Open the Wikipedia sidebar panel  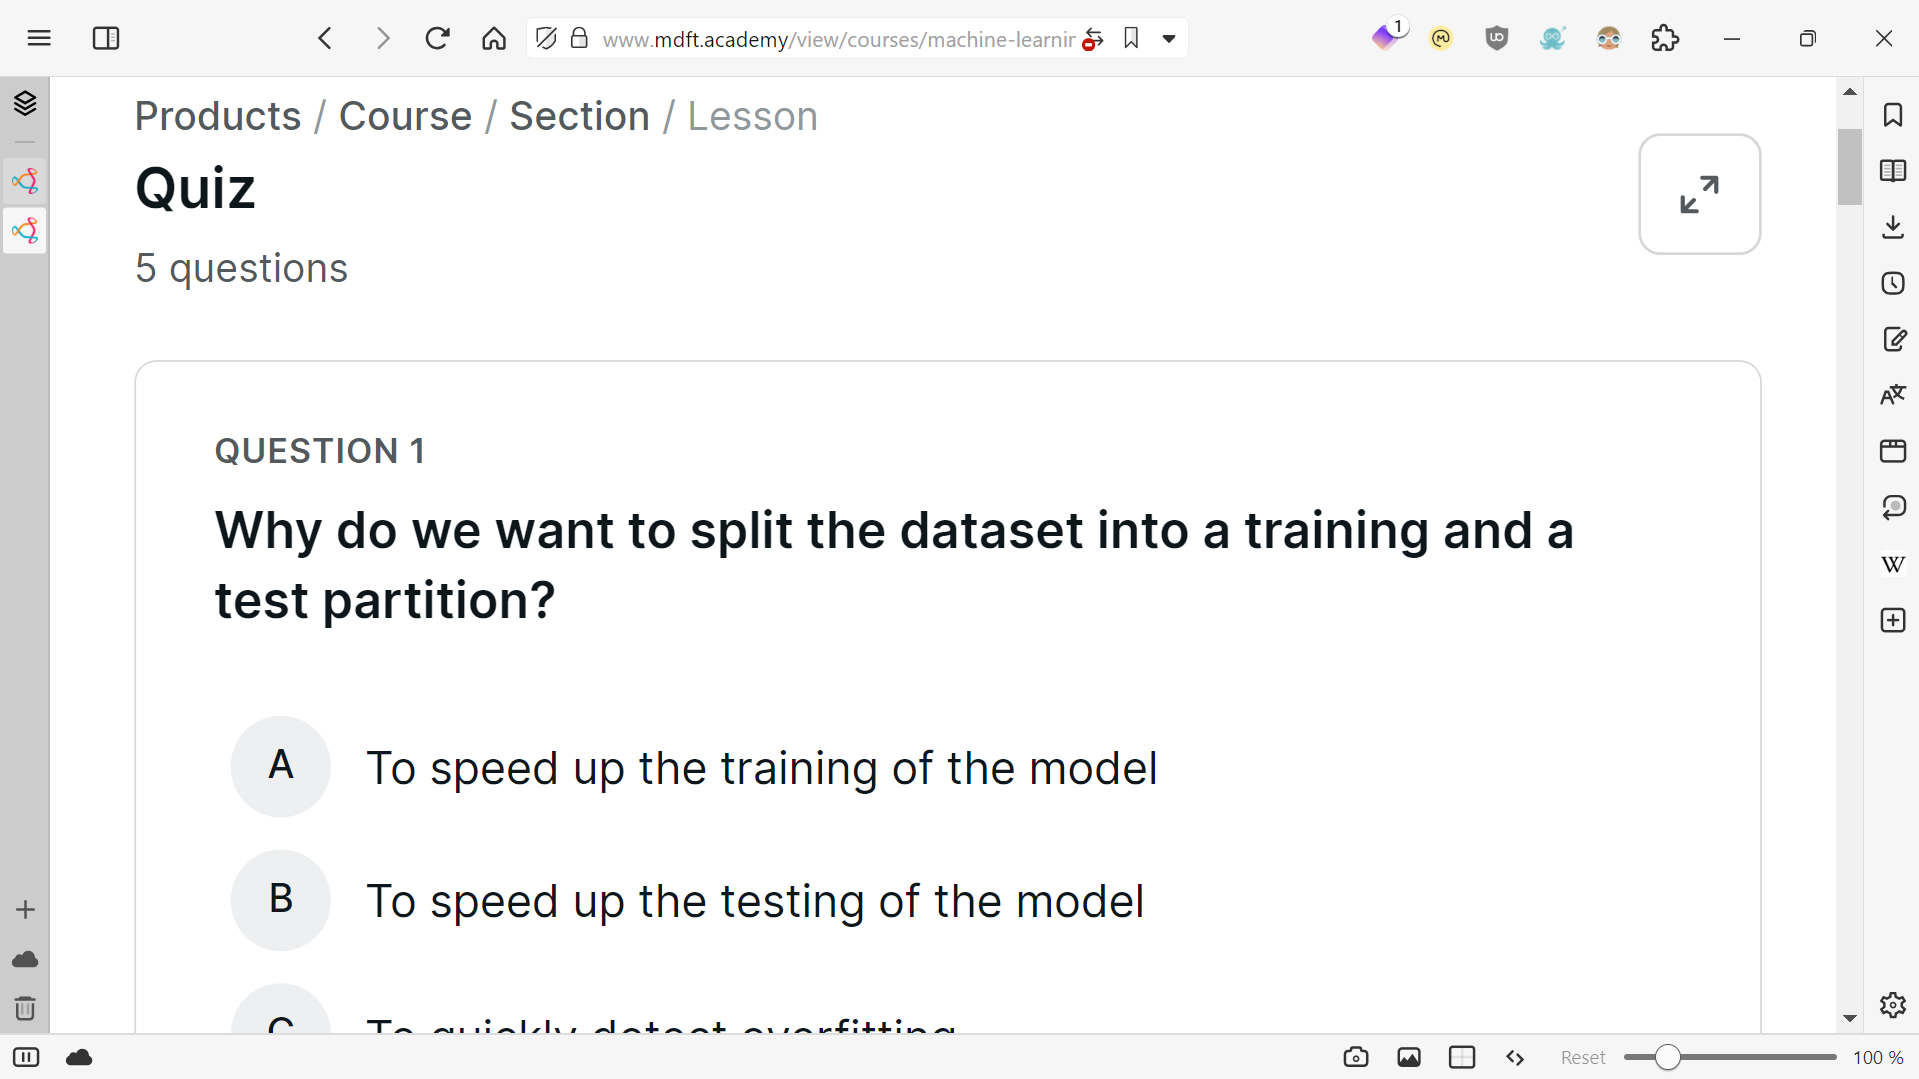tap(1892, 564)
